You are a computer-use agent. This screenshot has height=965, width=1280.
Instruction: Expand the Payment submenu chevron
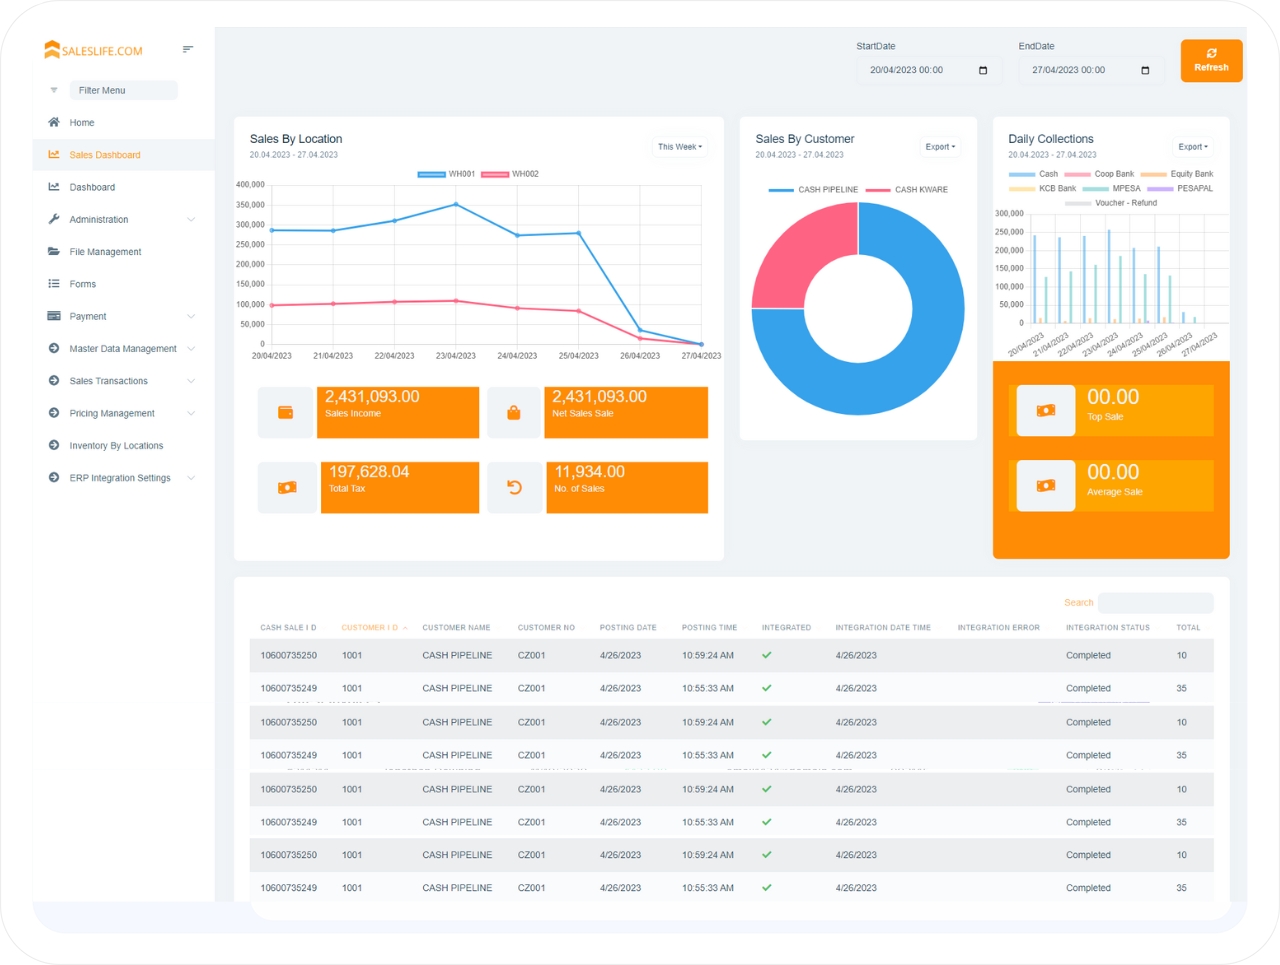[x=191, y=316]
